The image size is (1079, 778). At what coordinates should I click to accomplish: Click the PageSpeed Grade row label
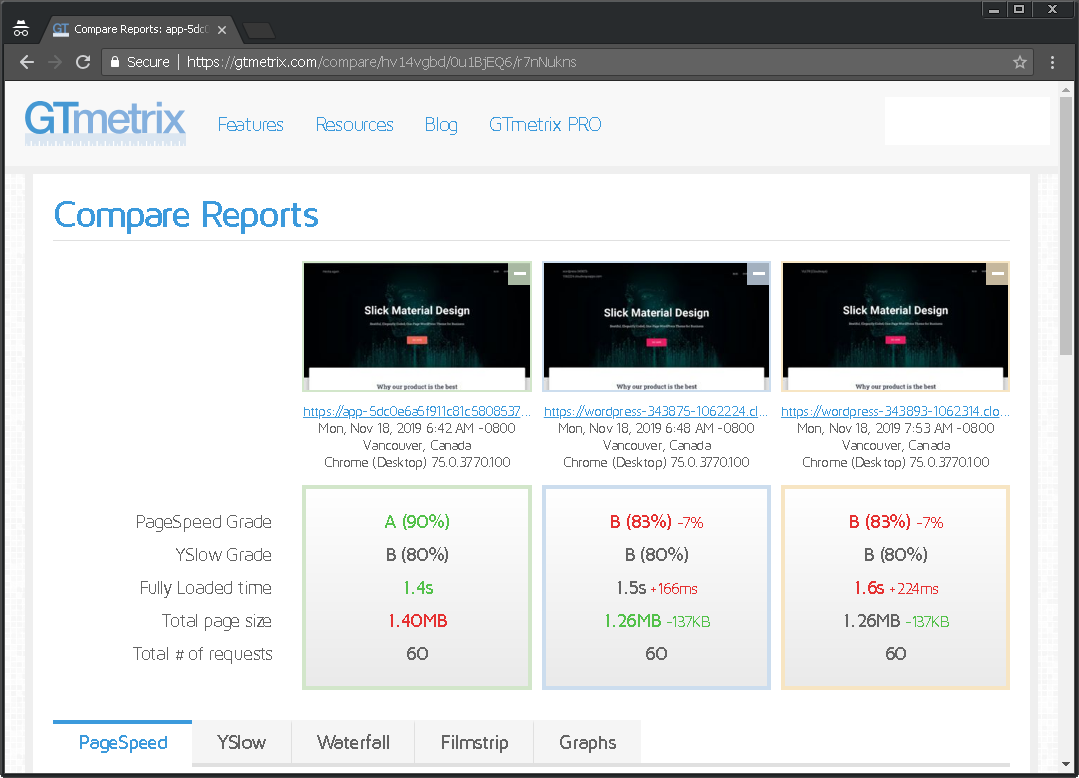point(204,521)
